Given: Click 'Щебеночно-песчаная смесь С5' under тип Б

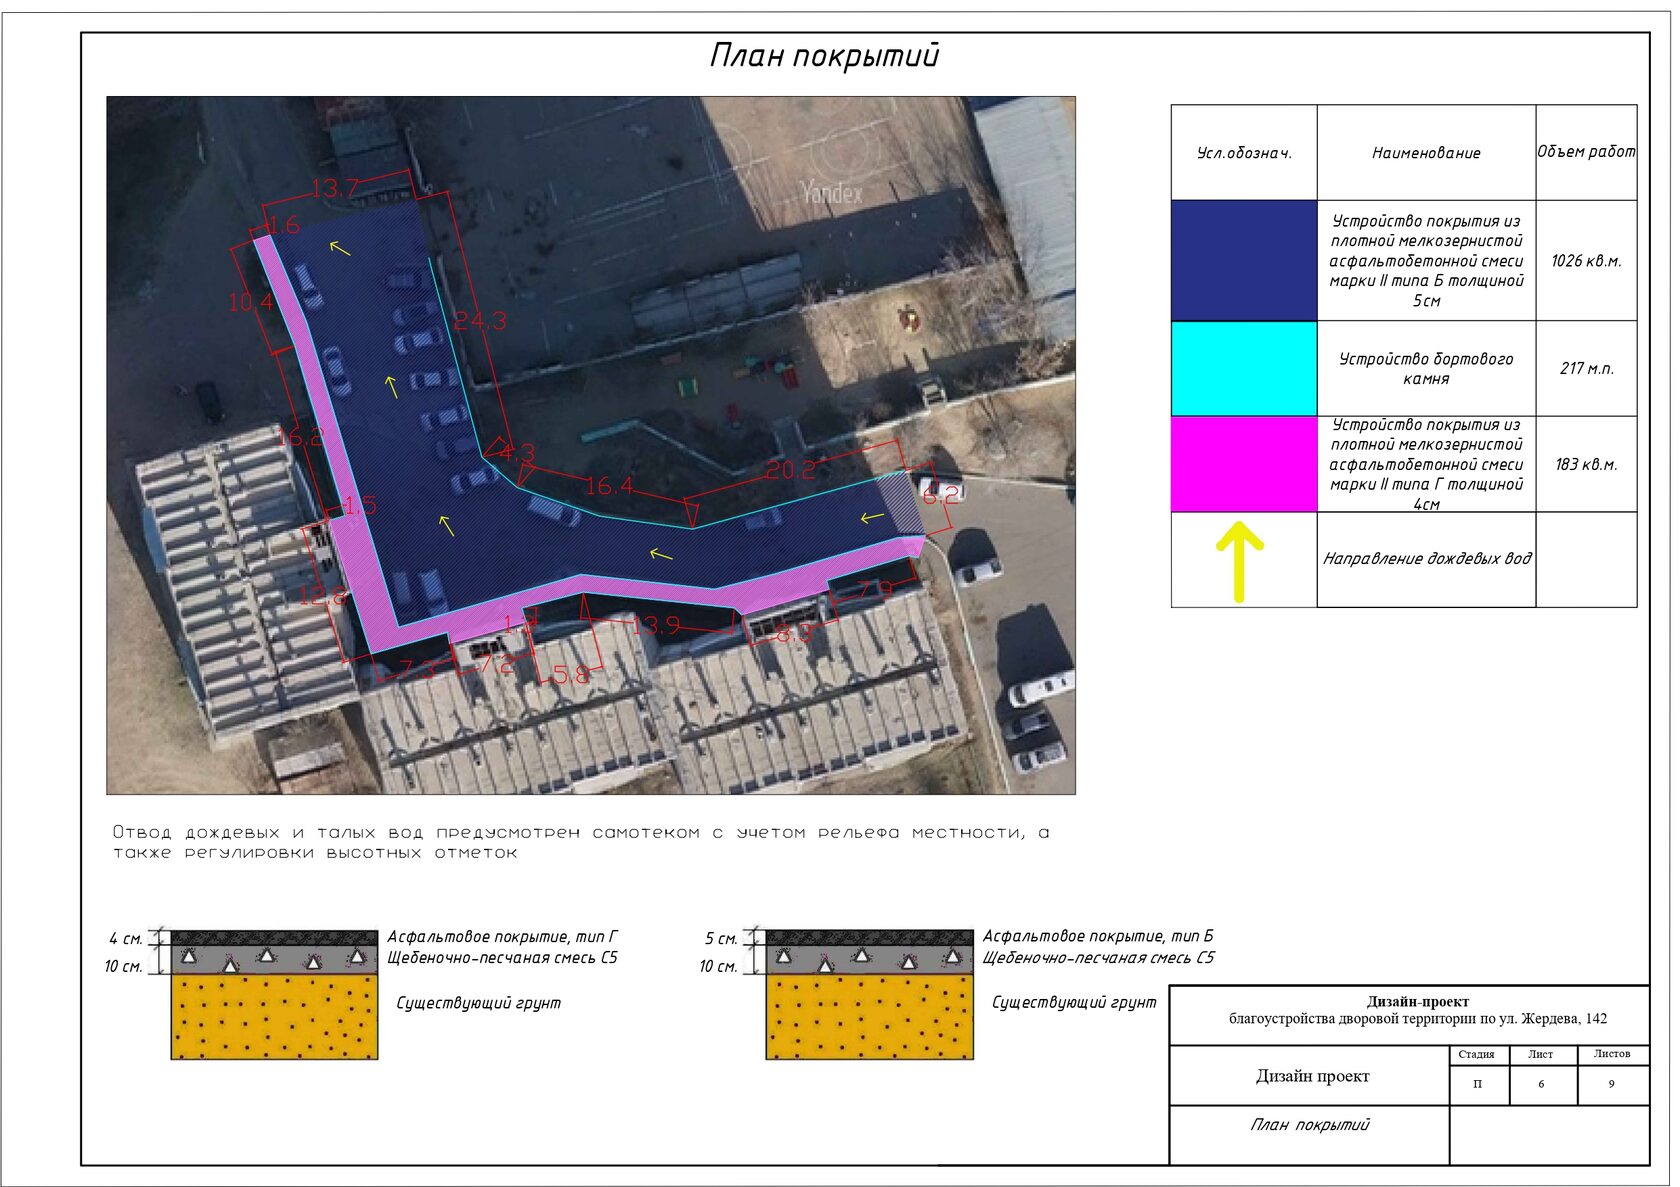Looking at the screenshot, I should pyautogui.click(x=1098, y=958).
